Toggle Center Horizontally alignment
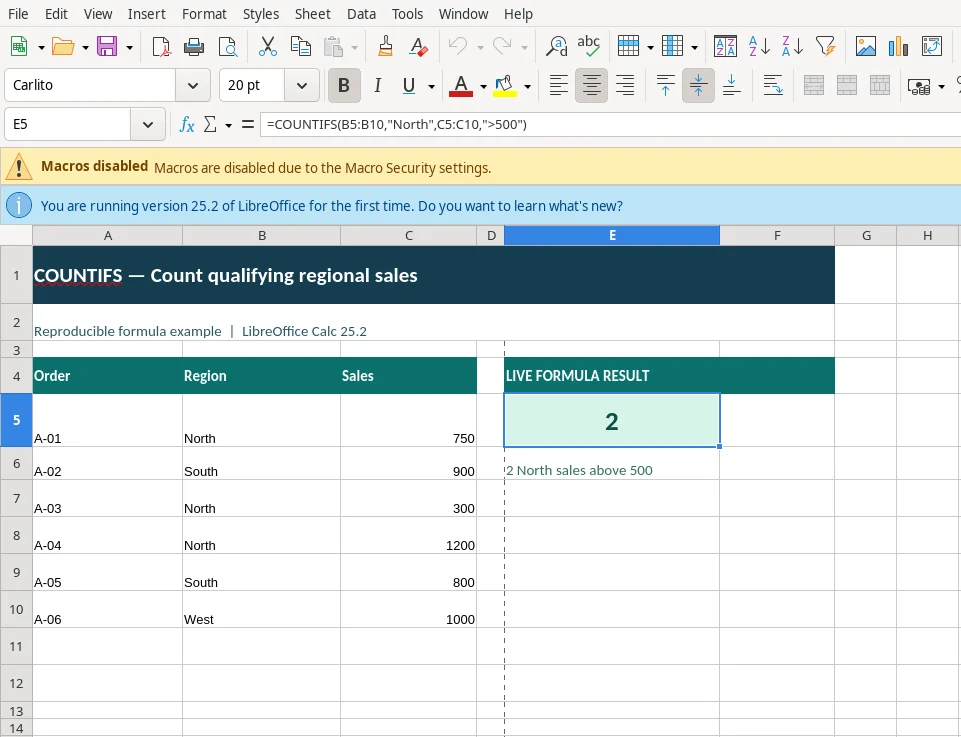This screenshot has height=737, width=961. (x=591, y=85)
